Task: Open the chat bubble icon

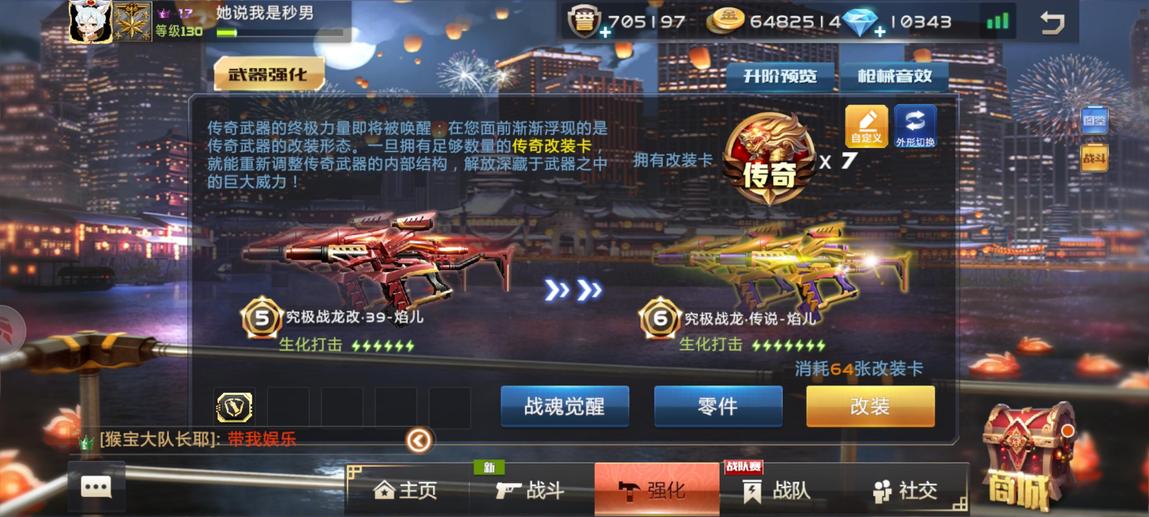Action: (96, 487)
